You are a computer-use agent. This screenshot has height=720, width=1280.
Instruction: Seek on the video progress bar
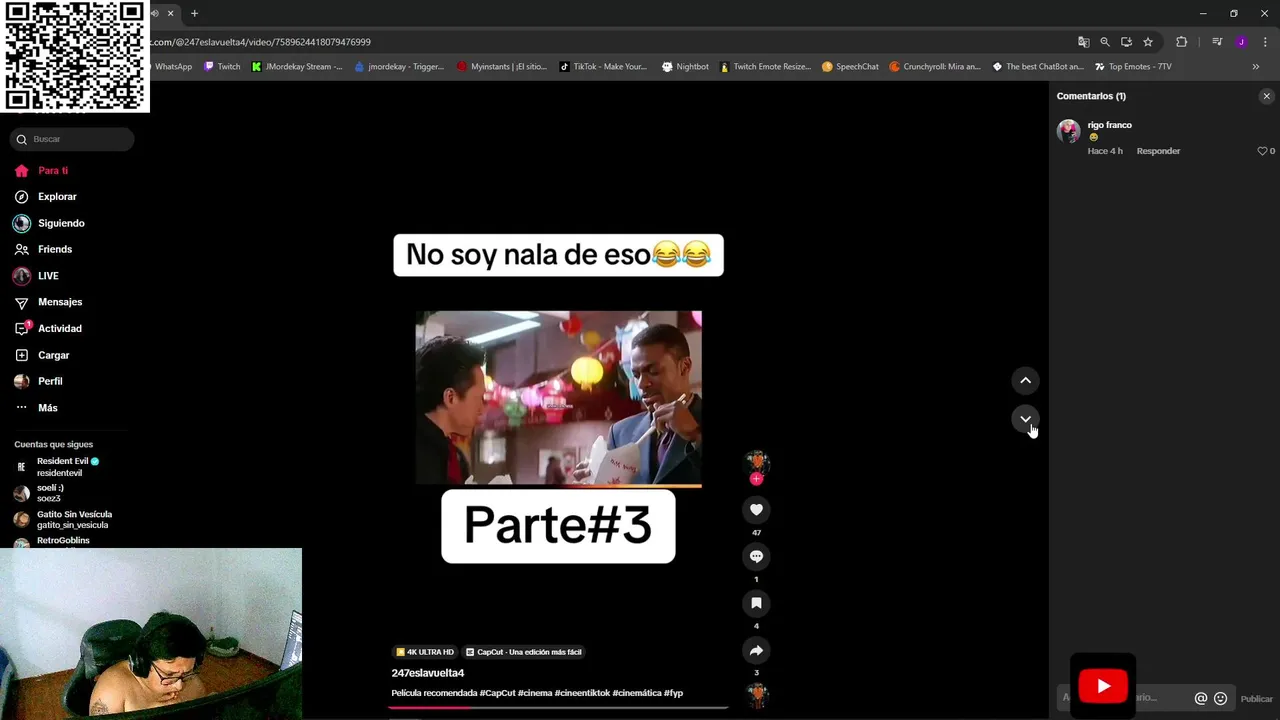(558, 707)
